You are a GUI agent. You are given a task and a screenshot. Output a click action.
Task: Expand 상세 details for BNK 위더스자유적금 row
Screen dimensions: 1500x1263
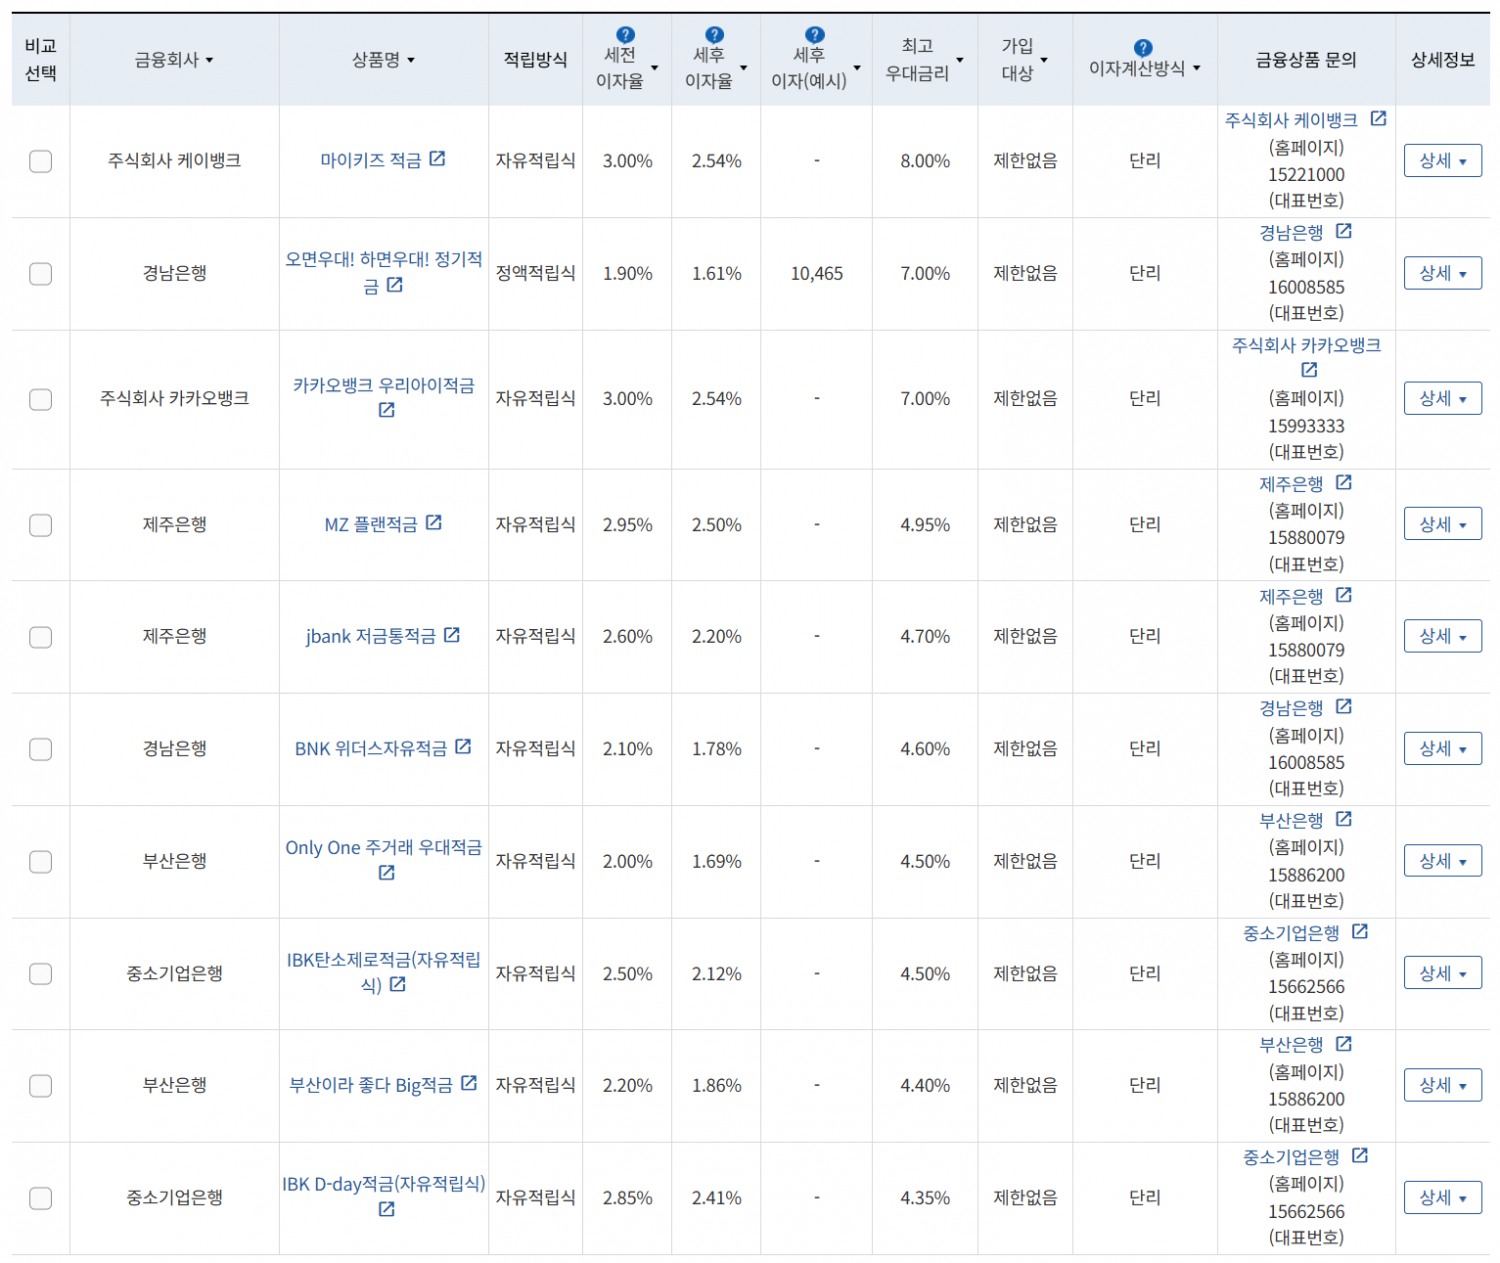click(x=1443, y=749)
